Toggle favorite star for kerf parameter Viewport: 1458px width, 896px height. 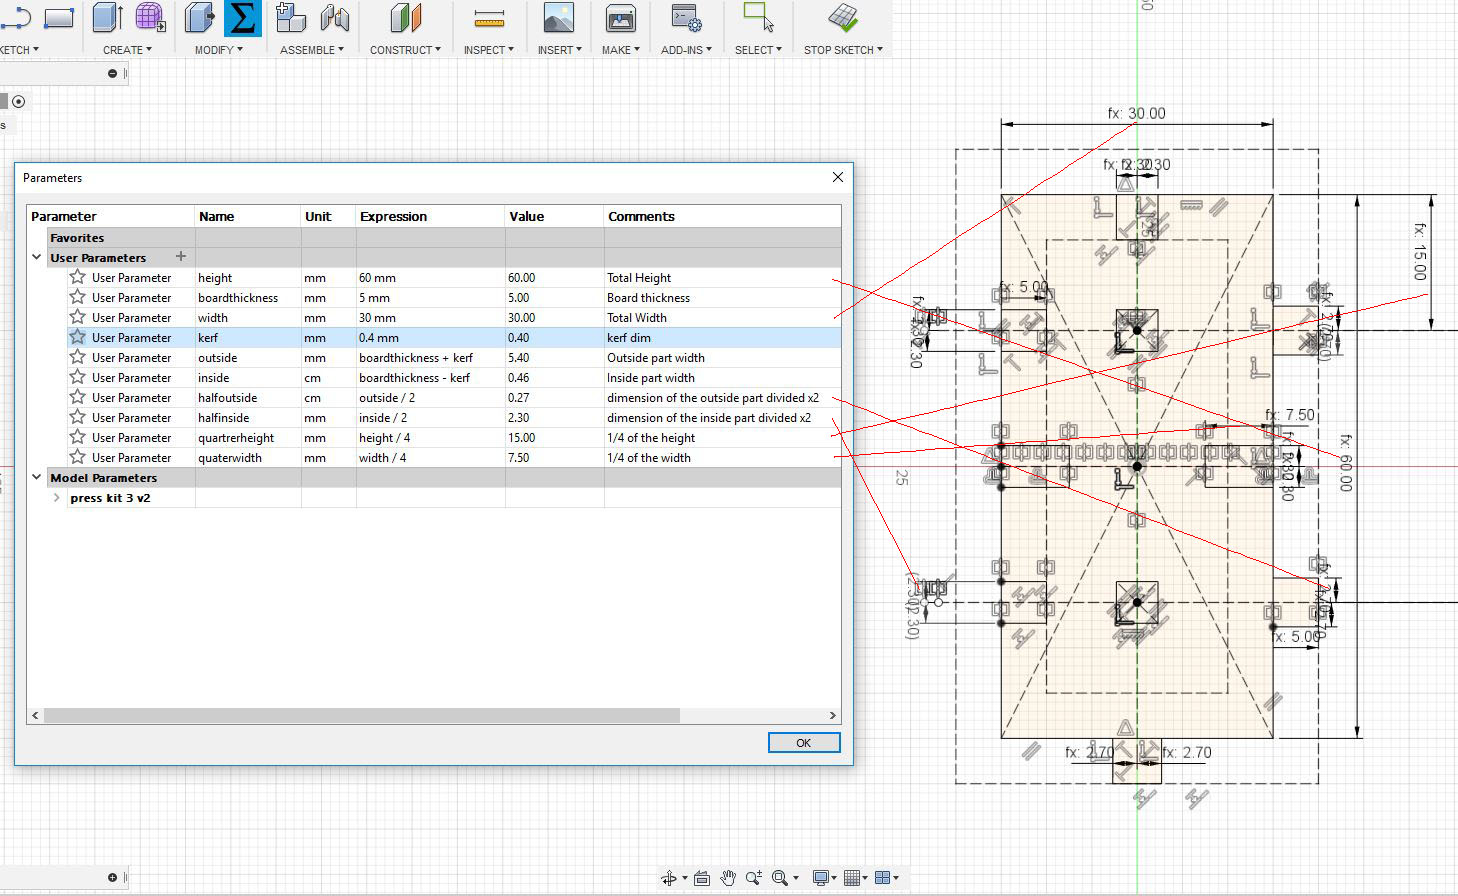pos(78,337)
